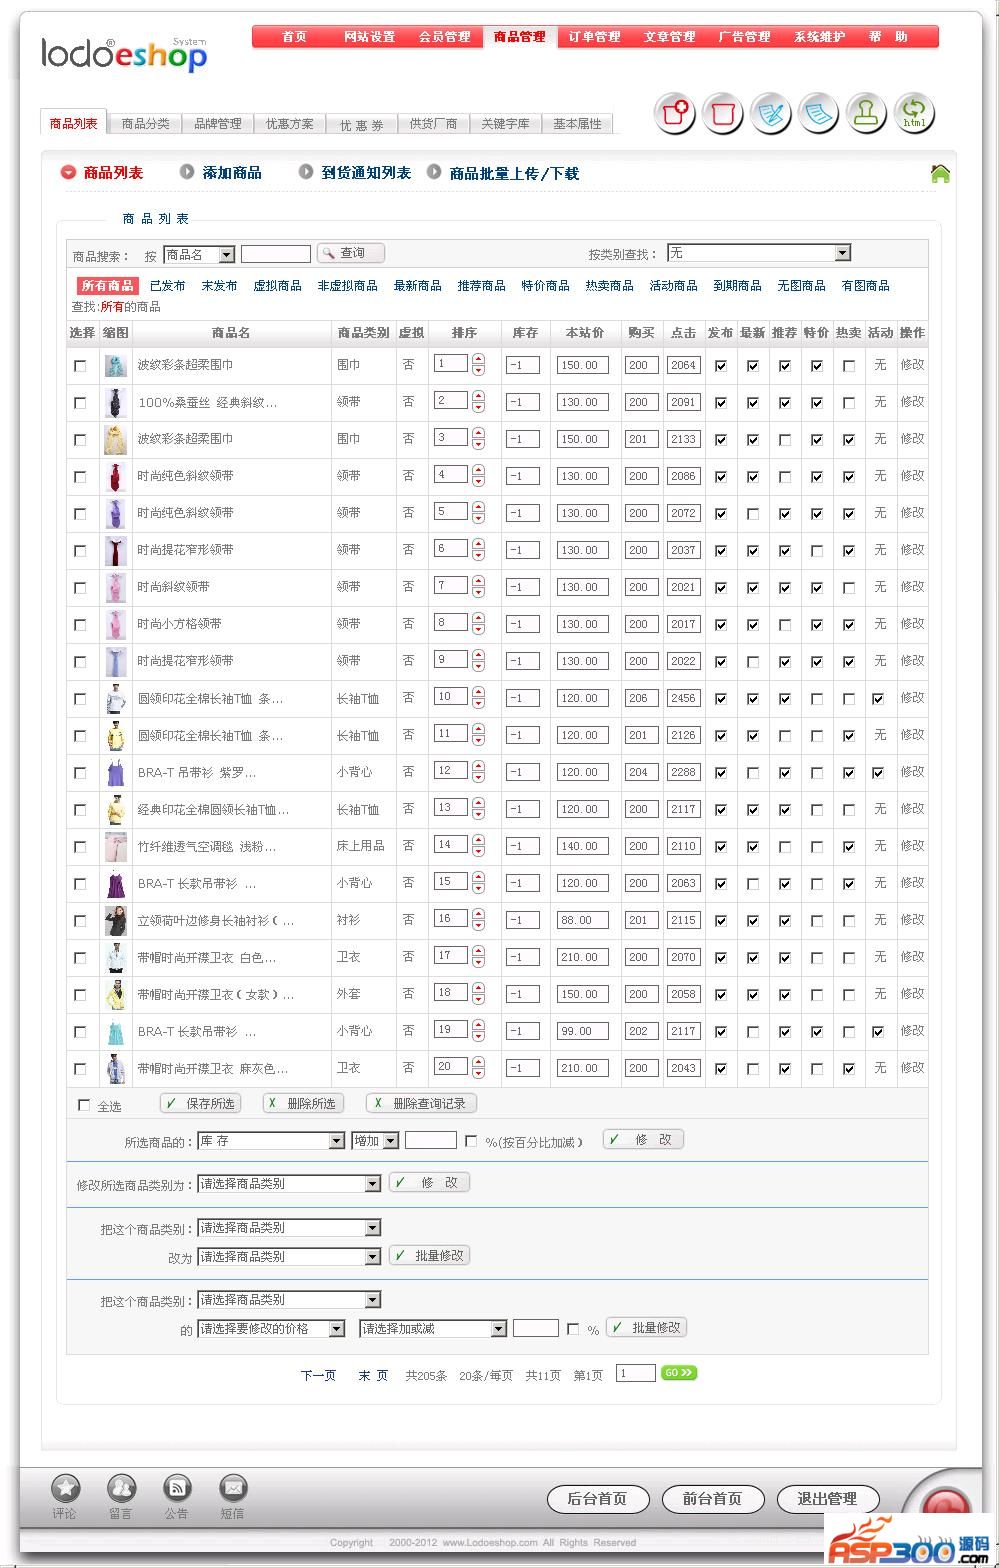Click 后台首页 footer button
This screenshot has width=999, height=1568.
click(597, 1499)
